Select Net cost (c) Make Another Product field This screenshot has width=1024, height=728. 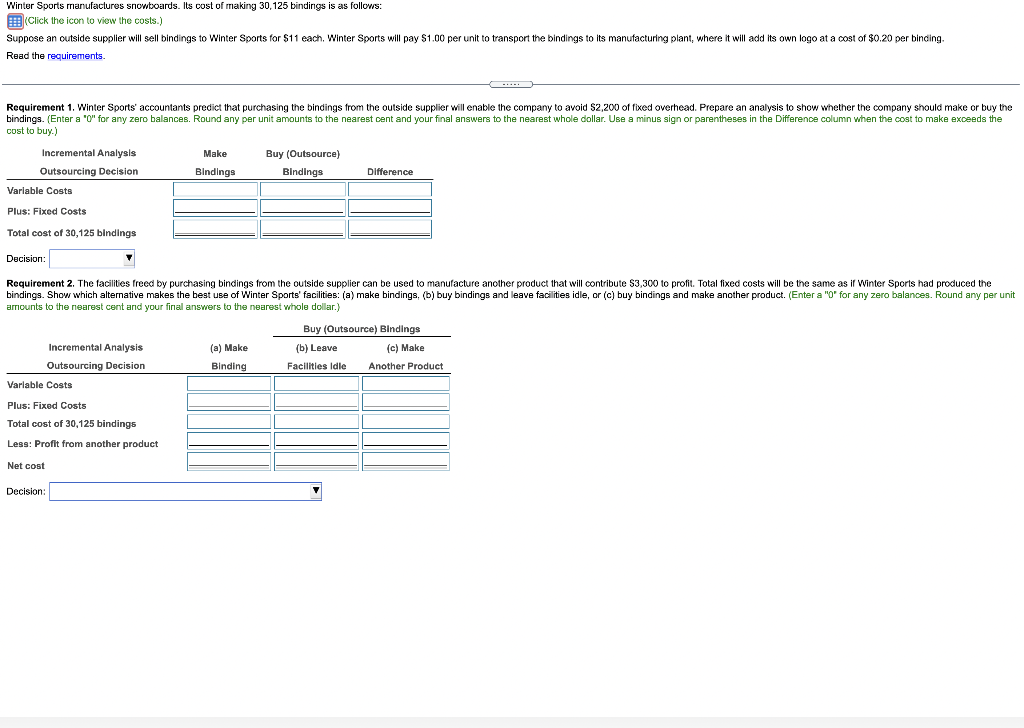pyautogui.click(x=406, y=462)
